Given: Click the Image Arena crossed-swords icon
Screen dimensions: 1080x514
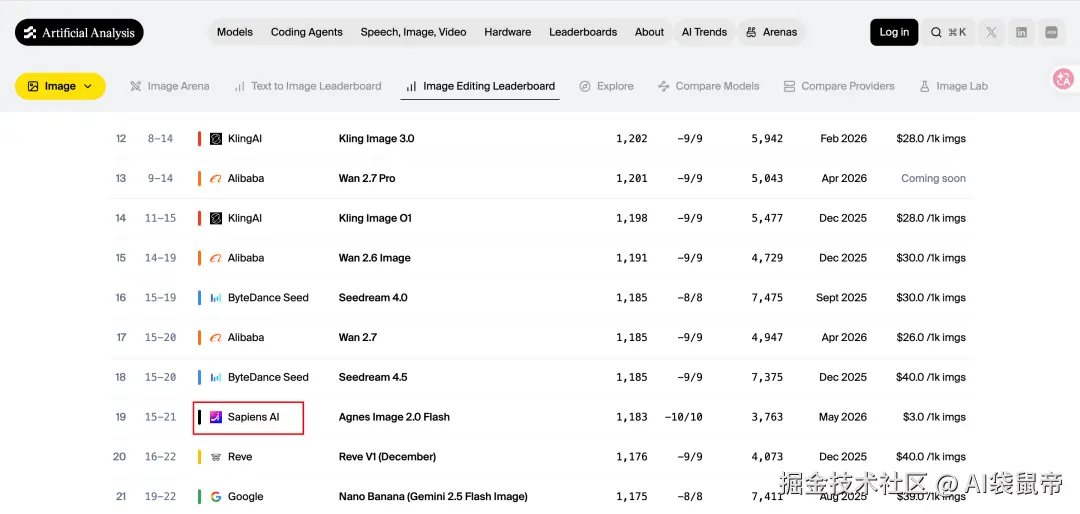Looking at the screenshot, I should click(x=136, y=86).
